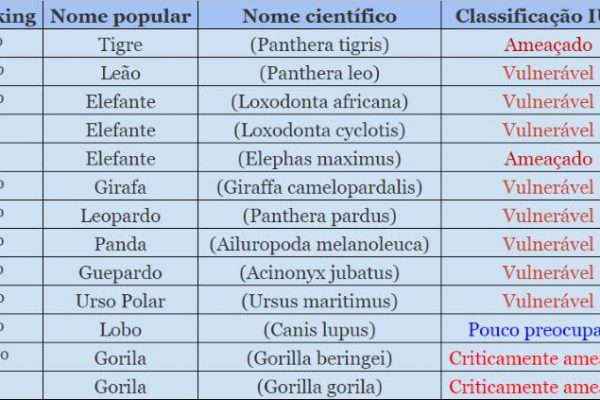Click the Girafa cell
This screenshot has width=600, height=400.
tap(120, 187)
